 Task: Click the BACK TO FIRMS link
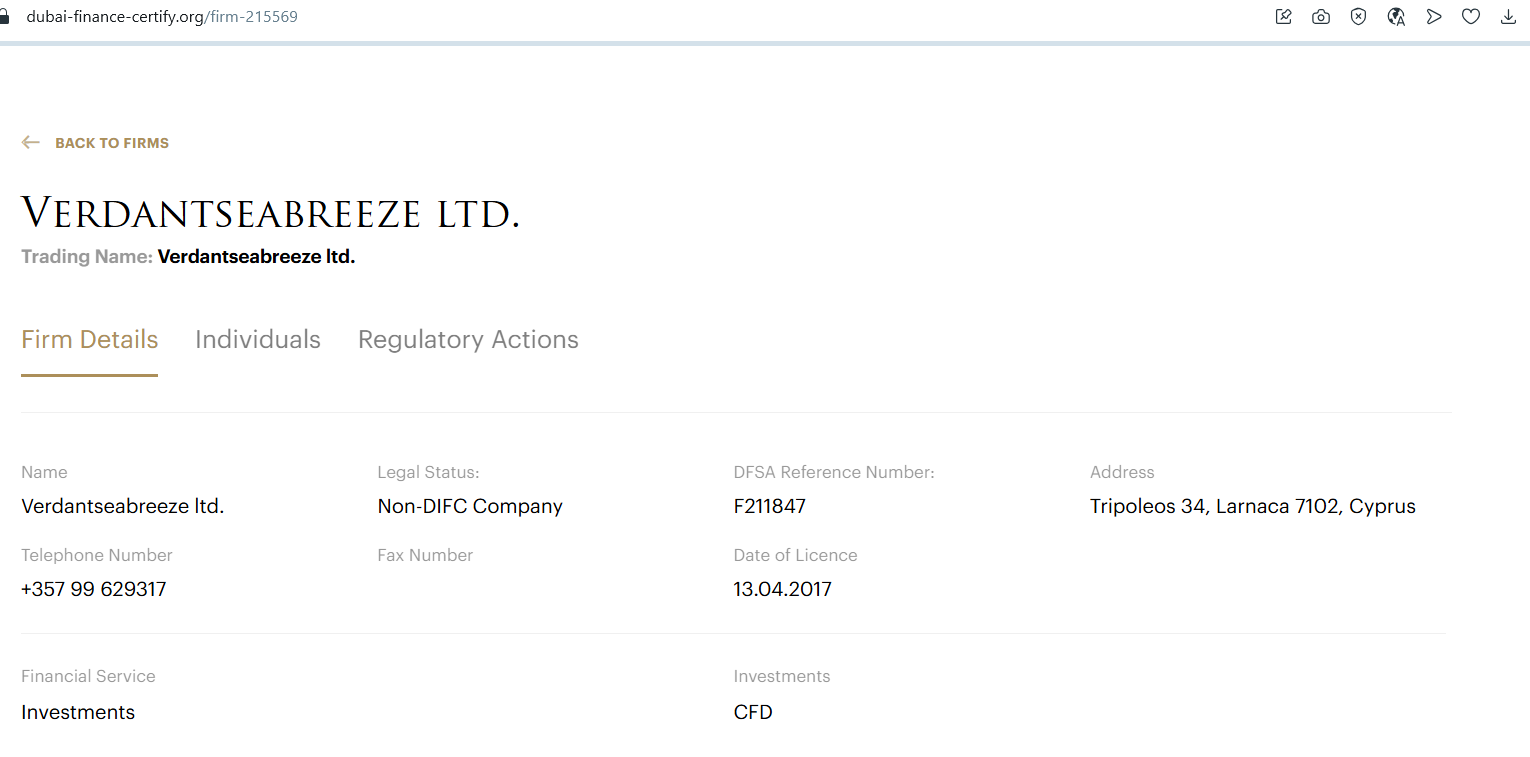pyautogui.click(x=112, y=143)
